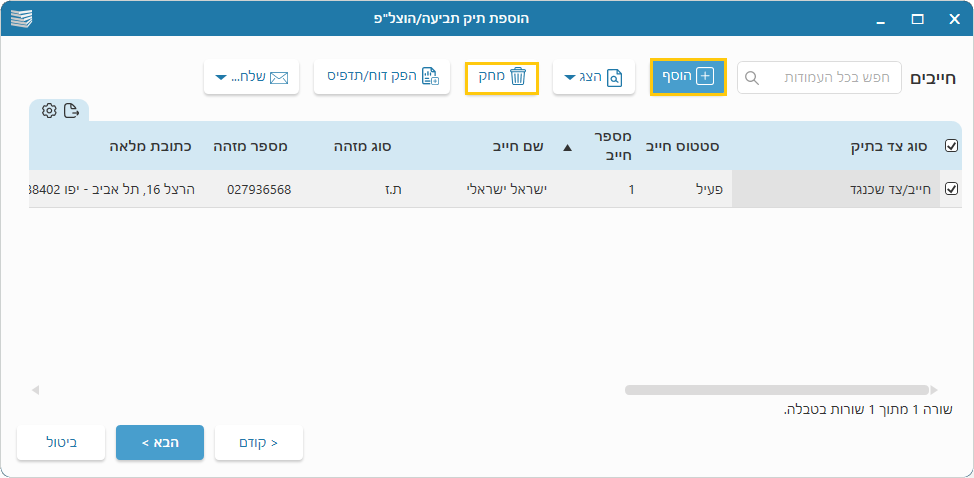Click the סטטוס חייב column header
Image resolution: width=974 pixels, height=478 pixels.
[x=685, y=146]
